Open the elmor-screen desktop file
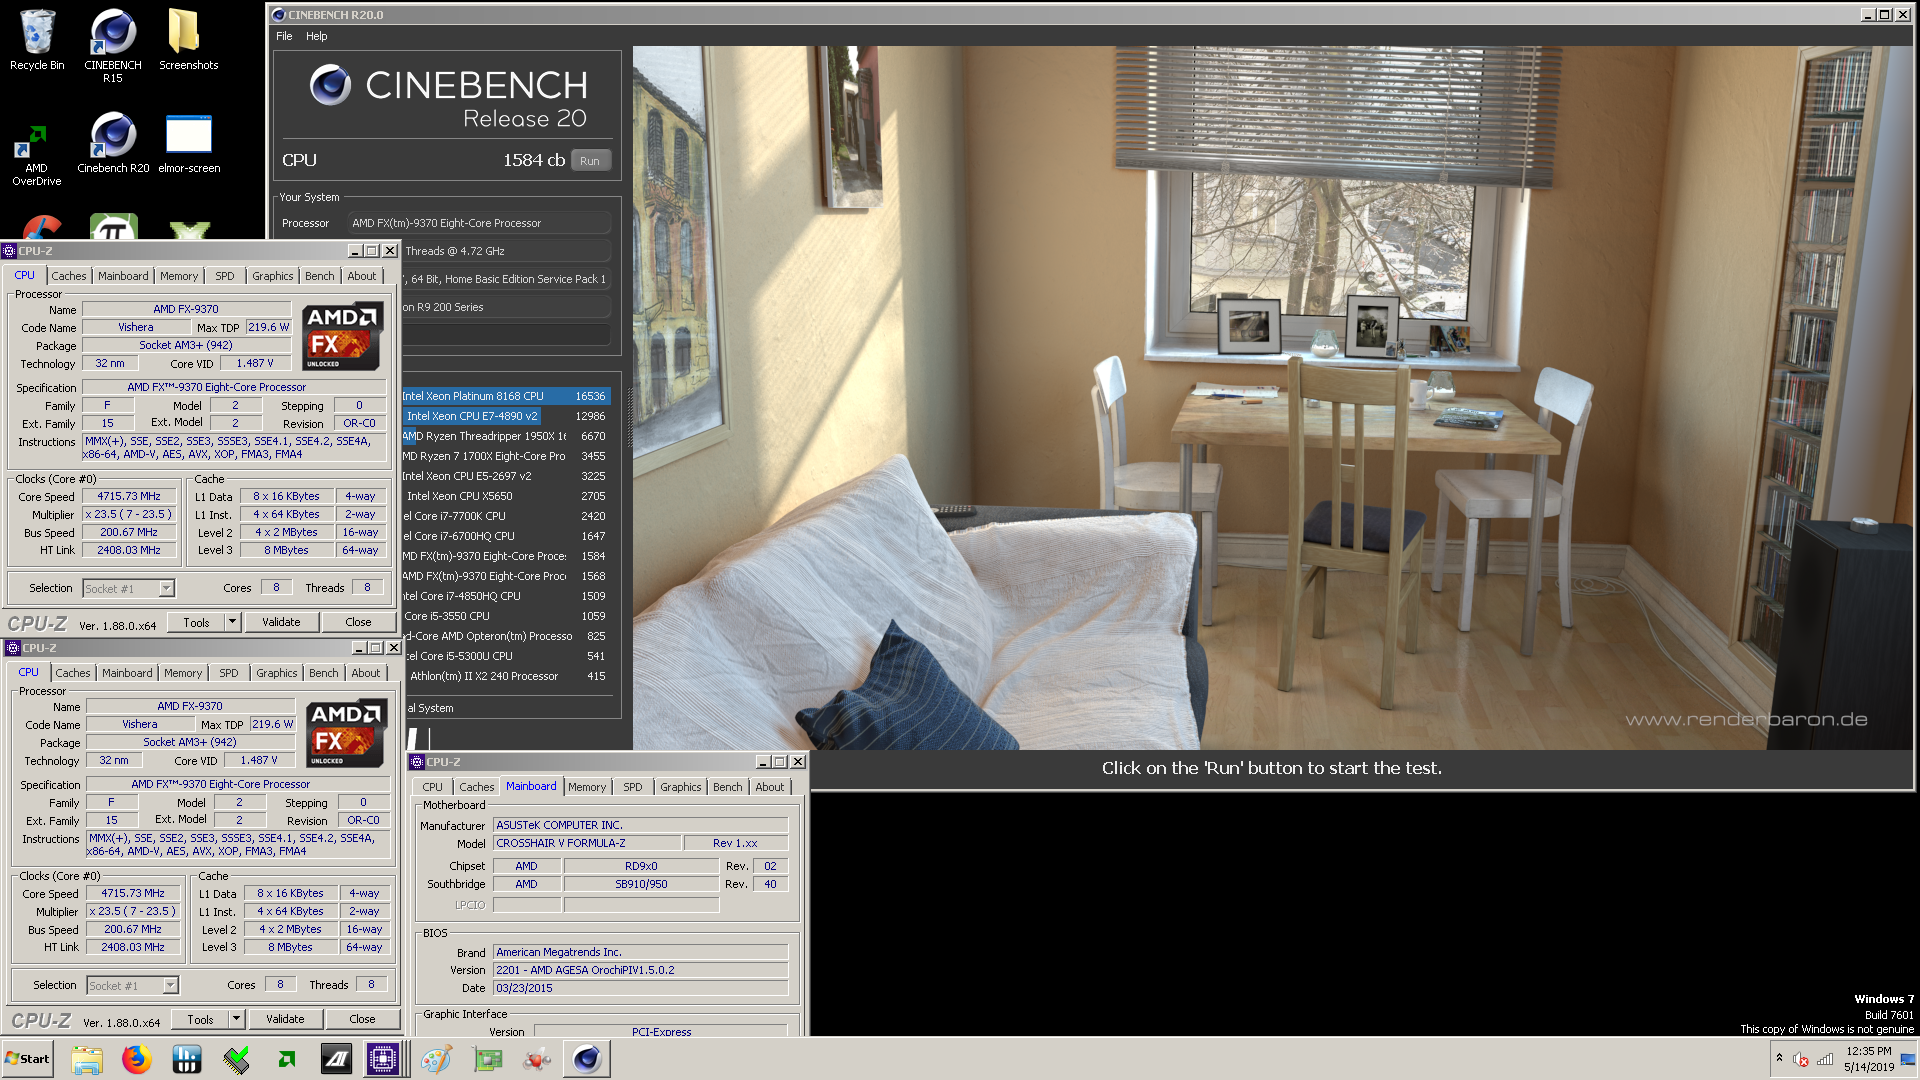This screenshot has width=1920, height=1080. pos(189,143)
